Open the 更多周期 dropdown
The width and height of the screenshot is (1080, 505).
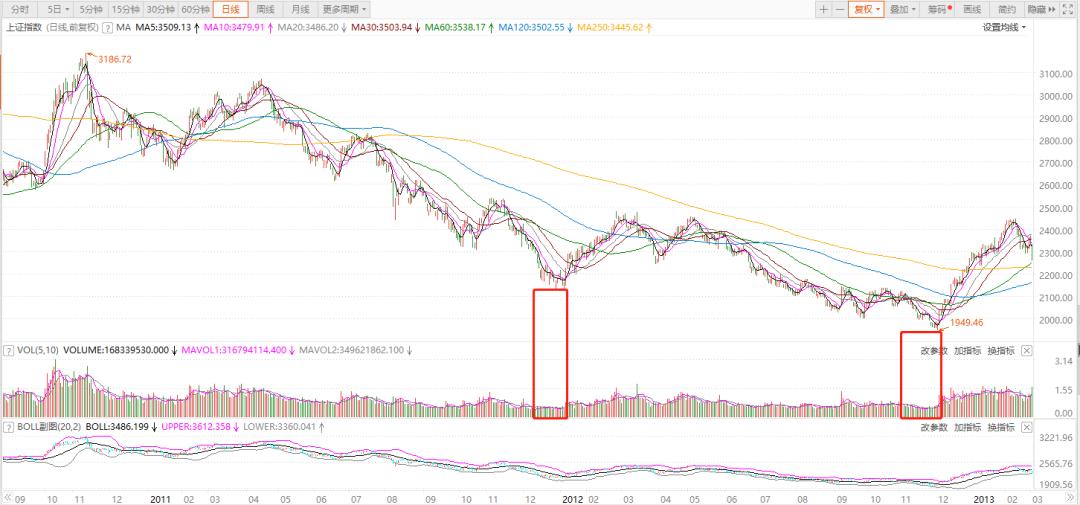tap(344, 10)
